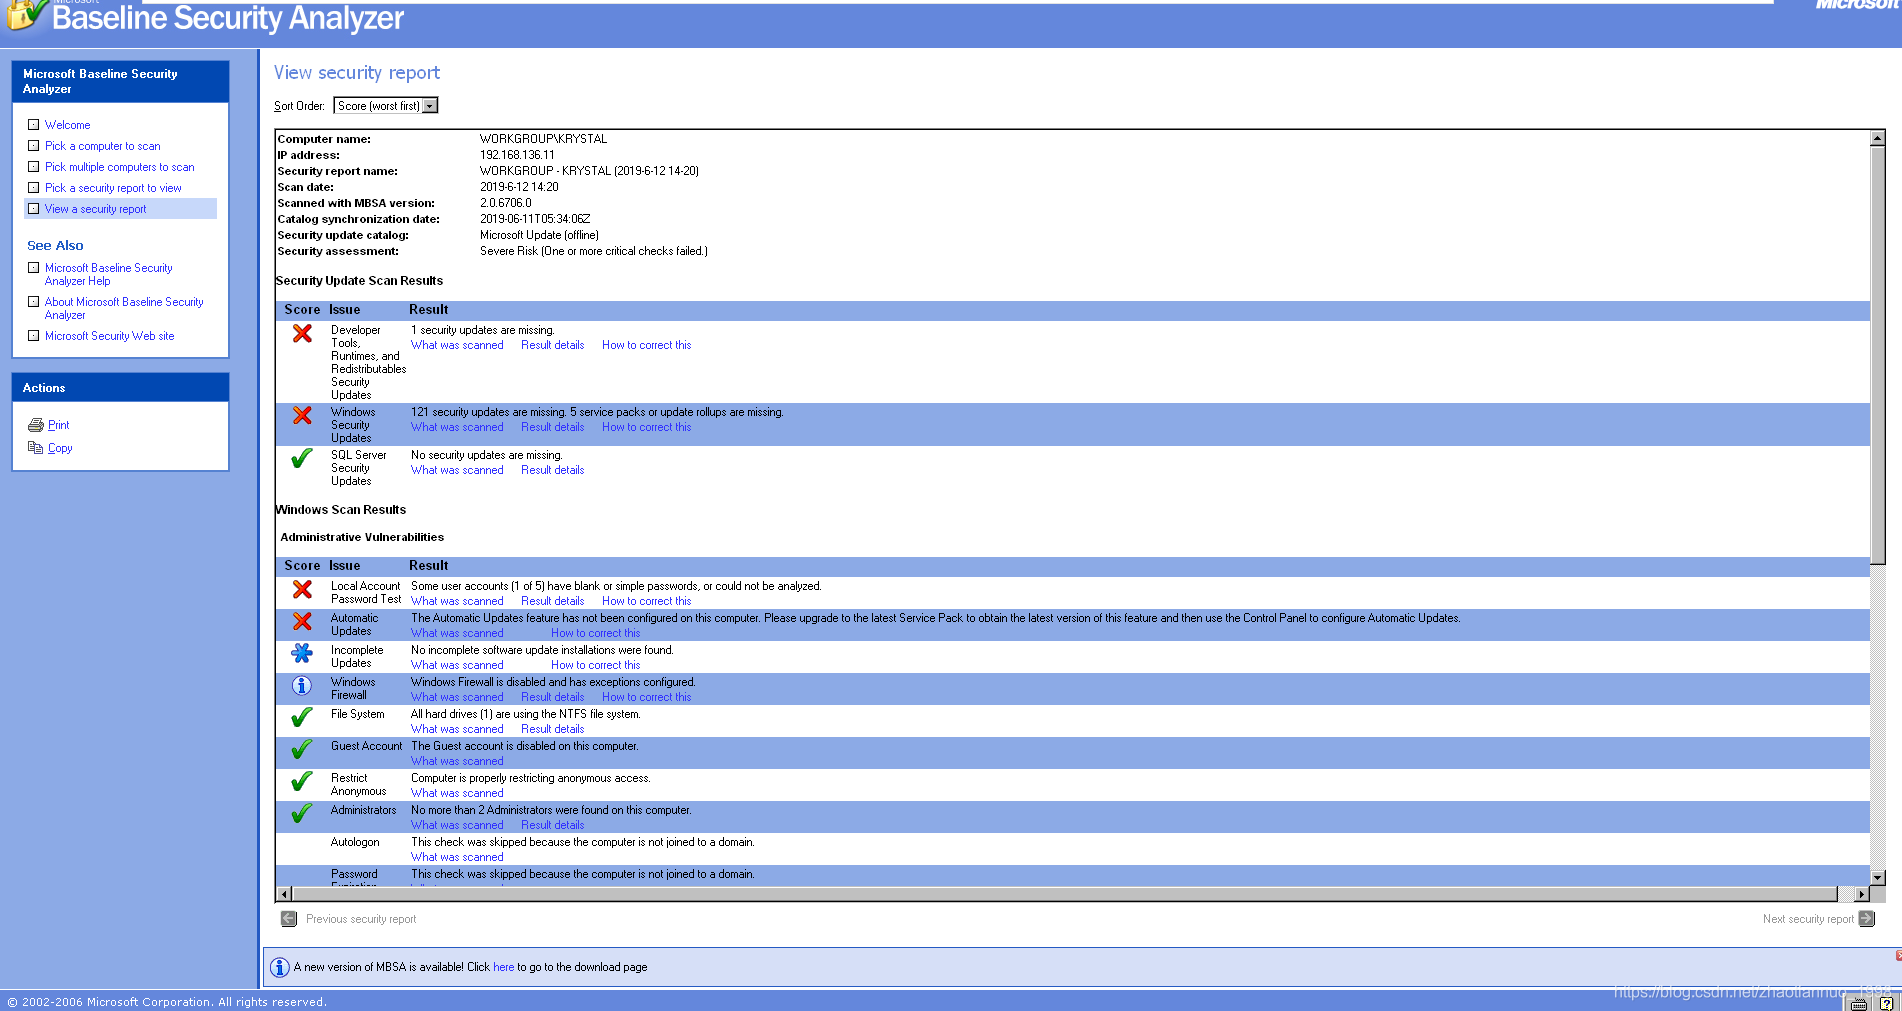1902x1011 pixels.
Task: Click the vertical scrollbar thumb of the report
Action: point(1877,355)
